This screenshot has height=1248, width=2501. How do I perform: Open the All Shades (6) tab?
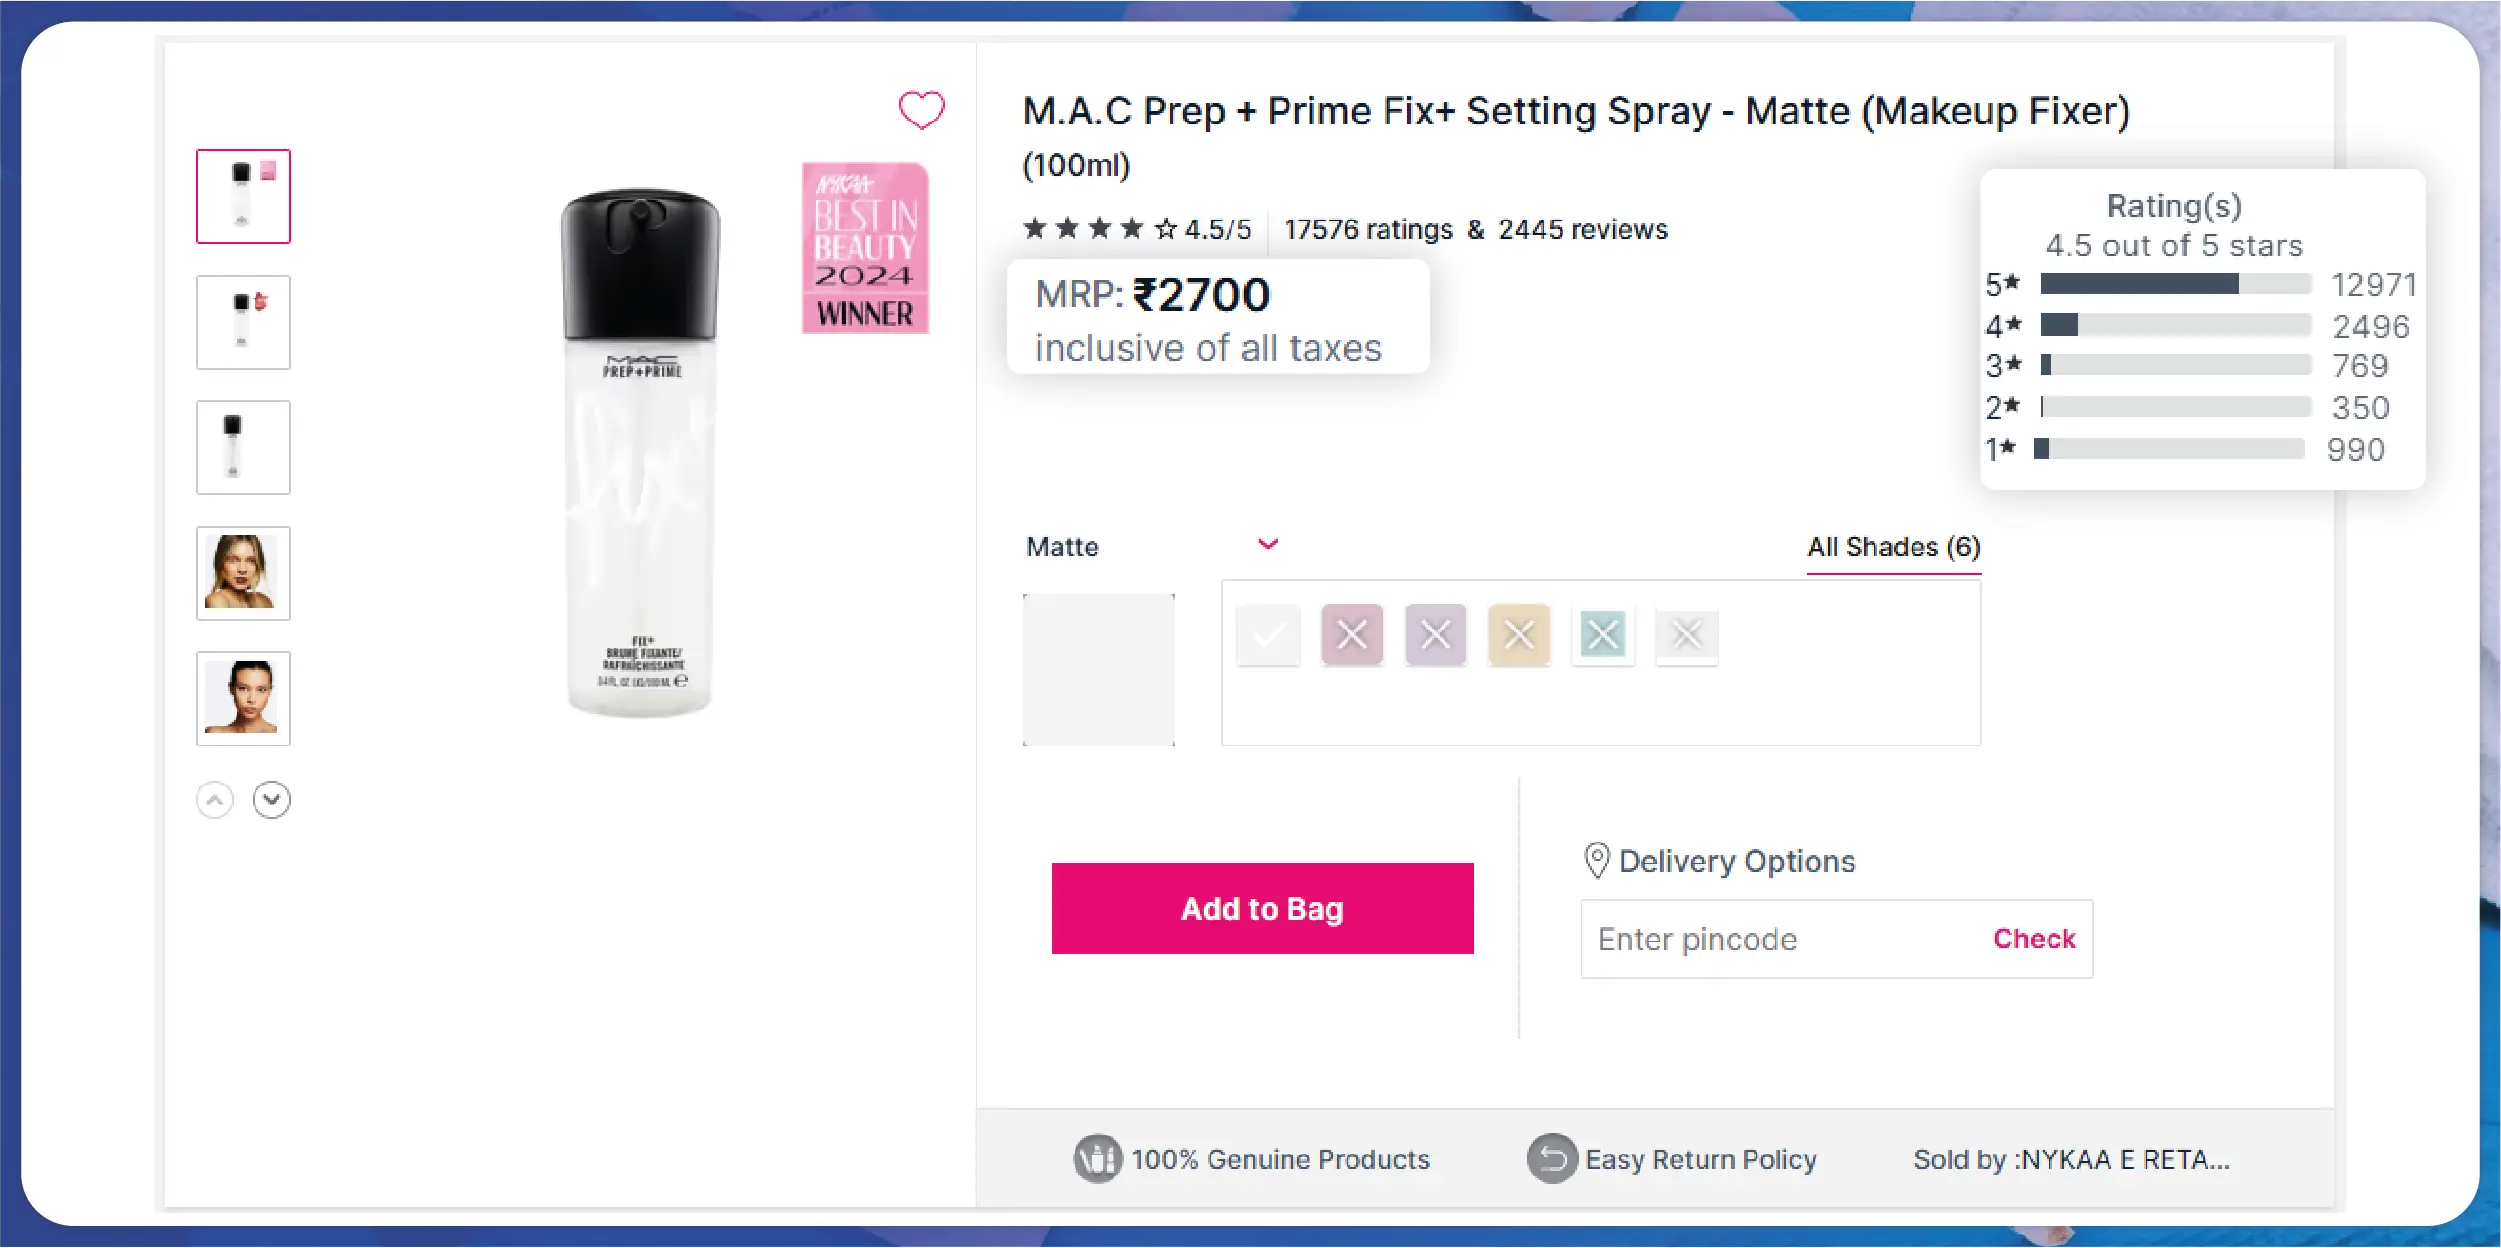[1893, 547]
